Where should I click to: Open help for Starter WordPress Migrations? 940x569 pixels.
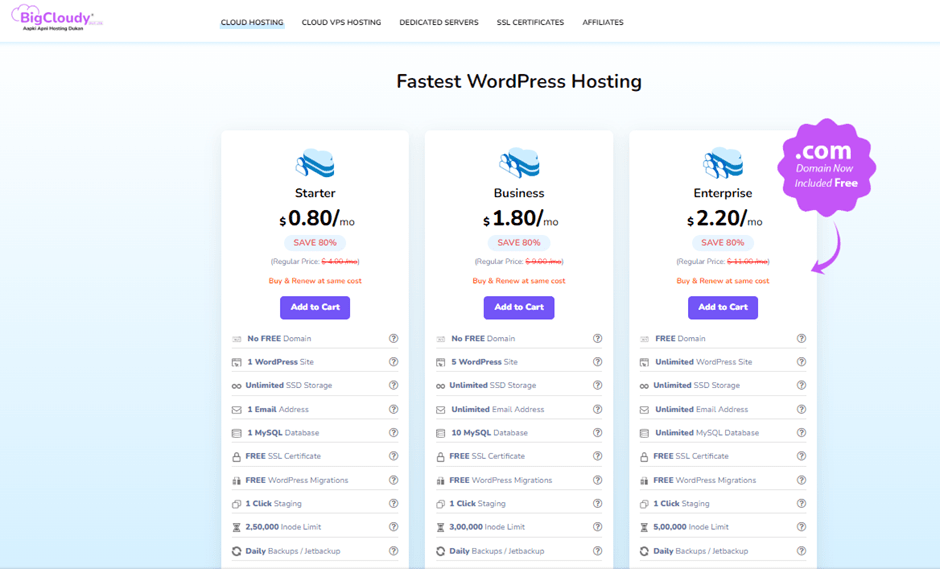click(x=393, y=480)
